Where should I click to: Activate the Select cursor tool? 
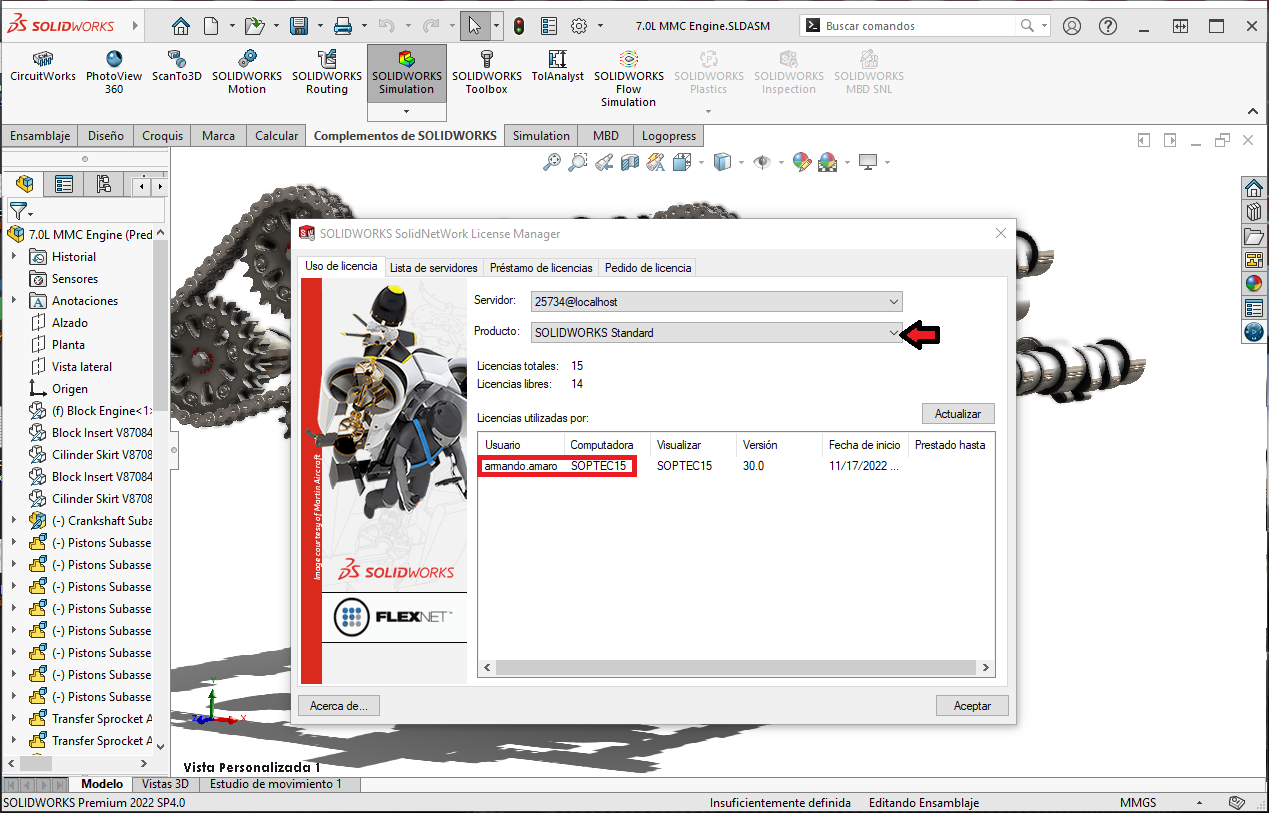[x=474, y=26]
